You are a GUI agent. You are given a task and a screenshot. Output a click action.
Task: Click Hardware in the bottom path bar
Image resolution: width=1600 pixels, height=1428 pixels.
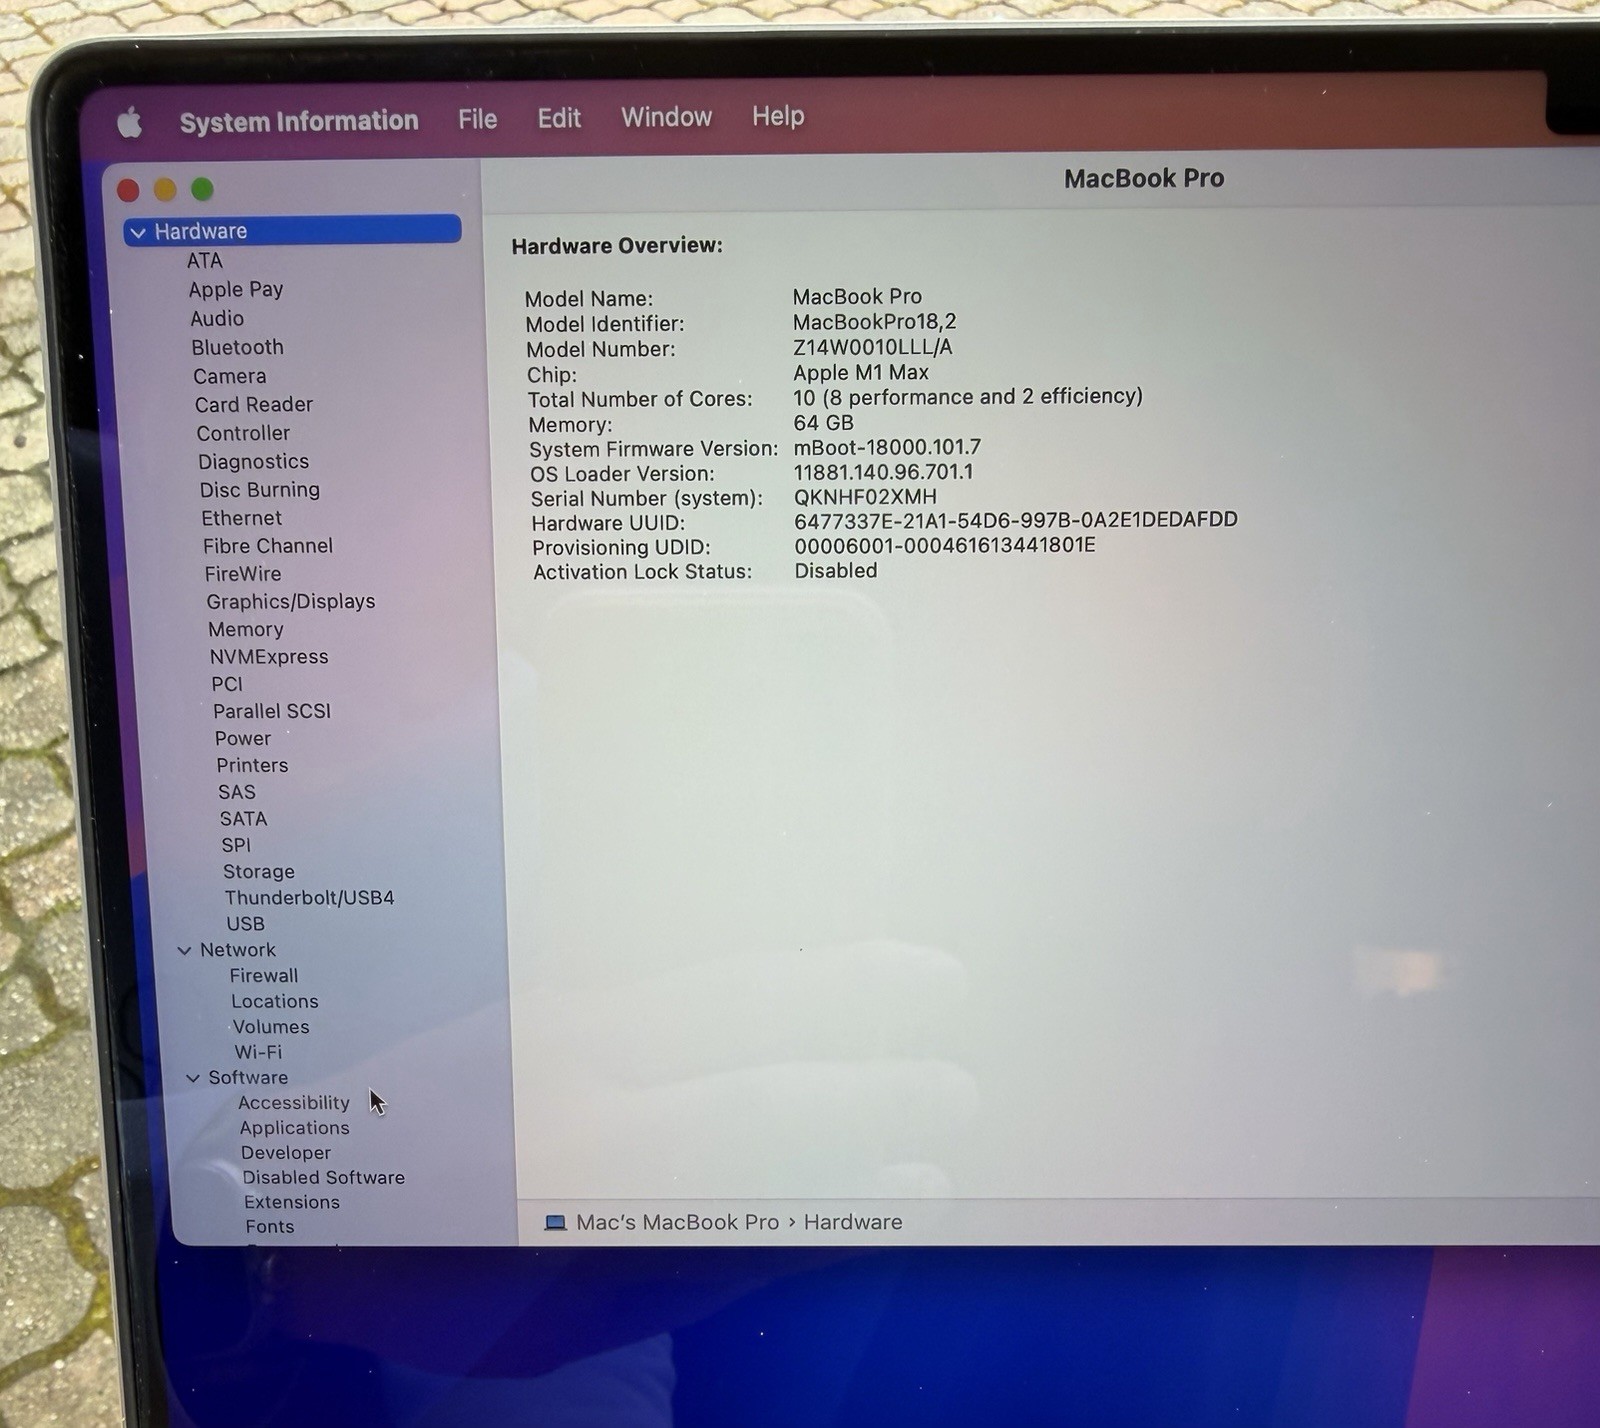tap(853, 1223)
